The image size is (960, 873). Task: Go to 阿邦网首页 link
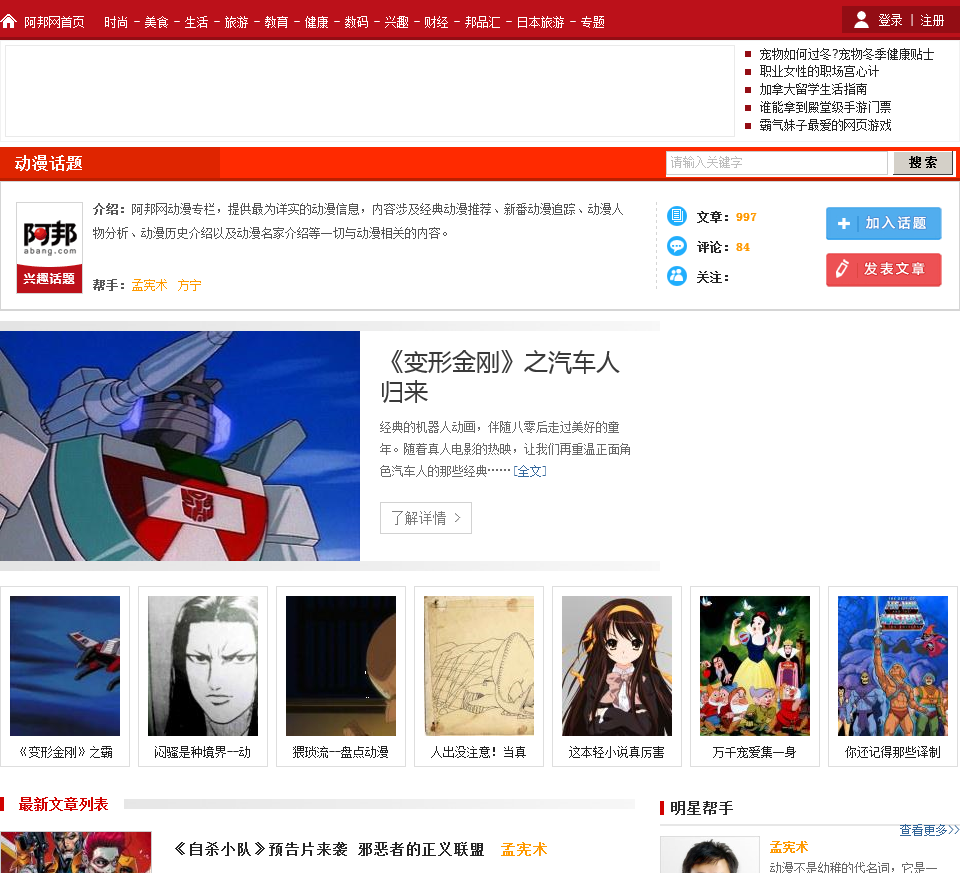click(54, 22)
